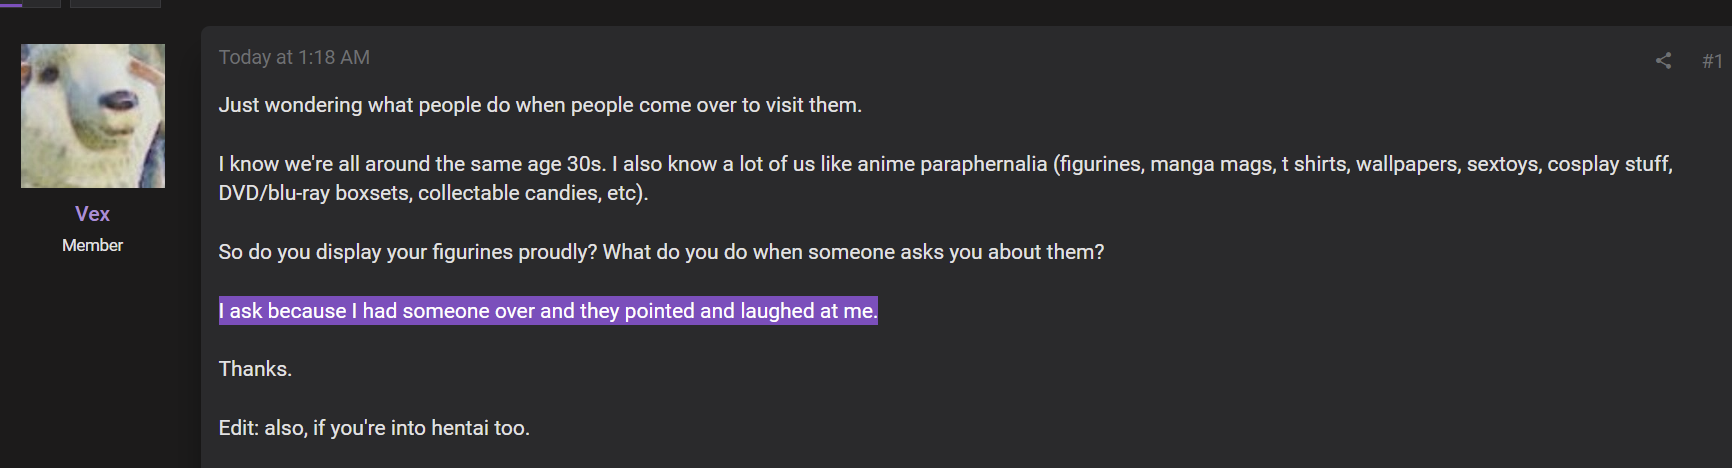Click the Member title under Vex
Viewport: 1732px width, 468px height.
[x=92, y=245]
